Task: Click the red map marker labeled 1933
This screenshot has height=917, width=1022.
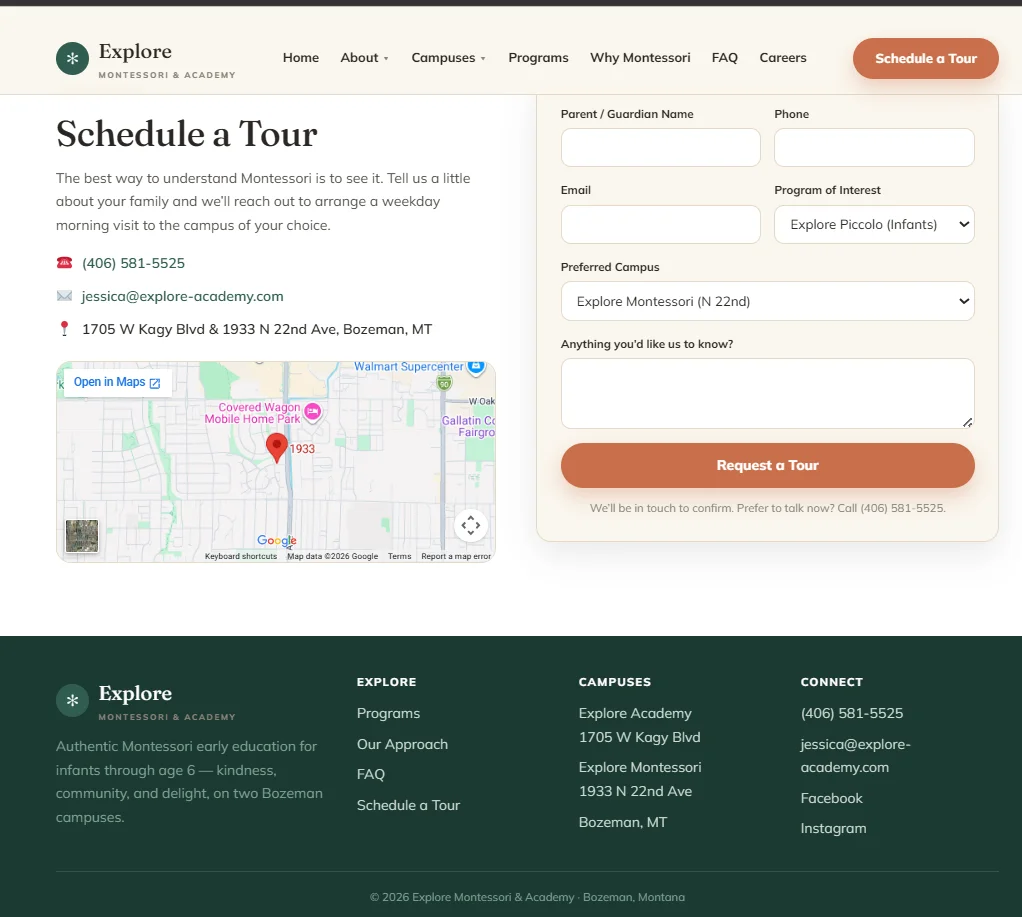Action: pos(277,447)
